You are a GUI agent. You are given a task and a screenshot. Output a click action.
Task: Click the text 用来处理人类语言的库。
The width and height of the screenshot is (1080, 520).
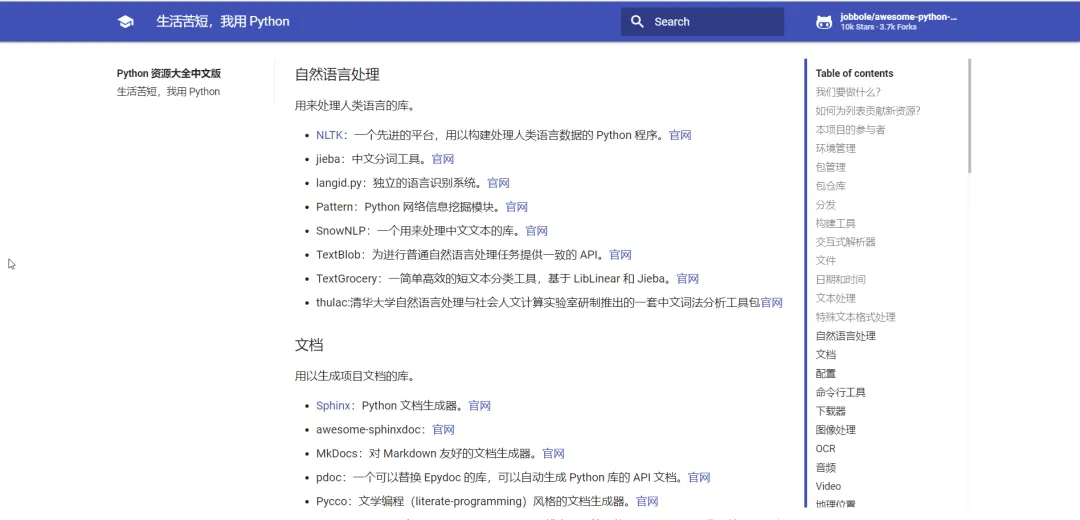pos(354,107)
